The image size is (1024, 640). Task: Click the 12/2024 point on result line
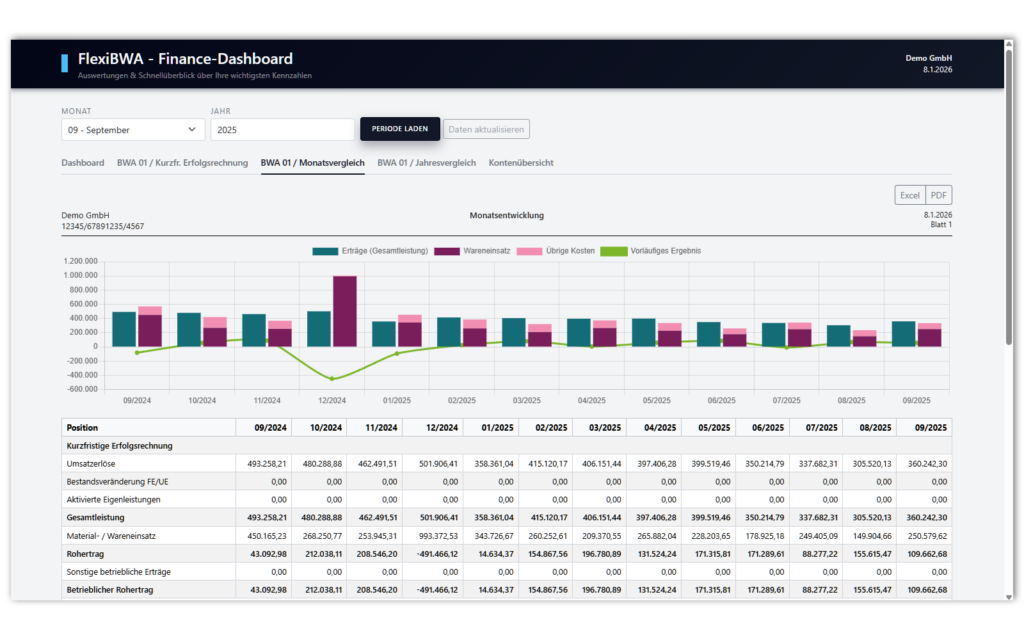pyautogui.click(x=332, y=379)
